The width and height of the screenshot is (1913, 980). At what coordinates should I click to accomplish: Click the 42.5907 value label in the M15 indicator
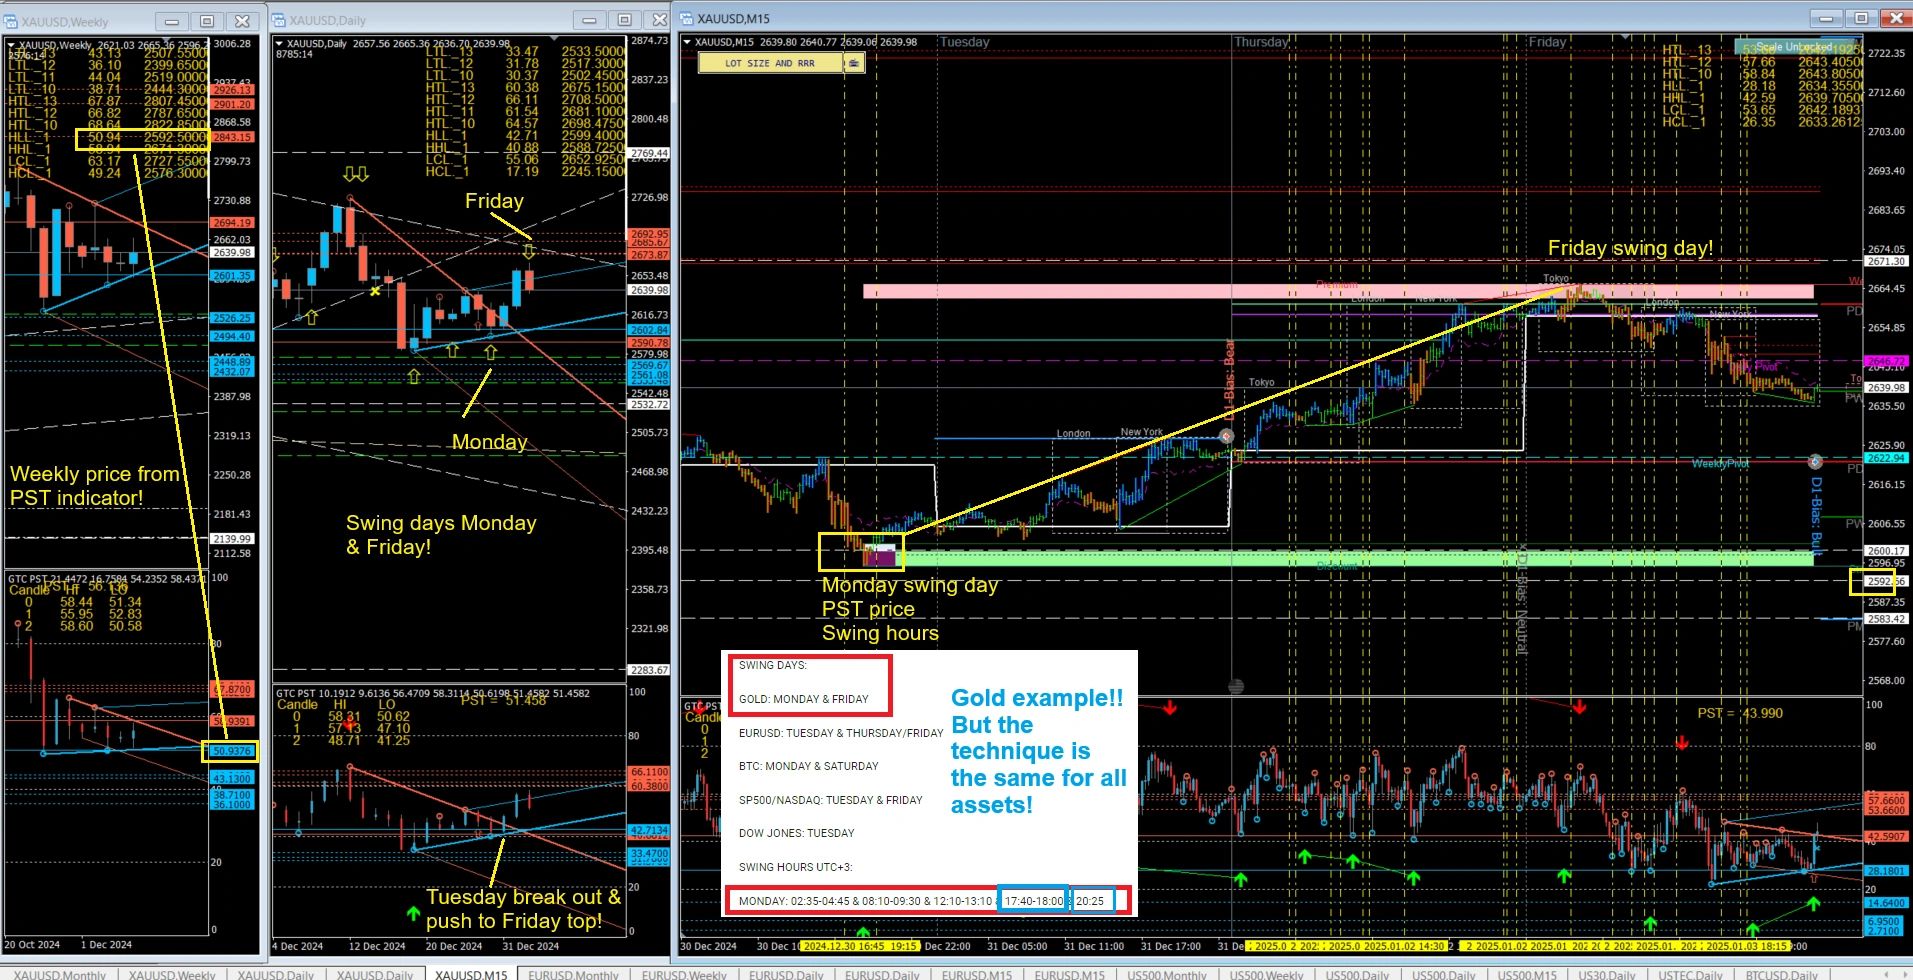click(x=1886, y=837)
